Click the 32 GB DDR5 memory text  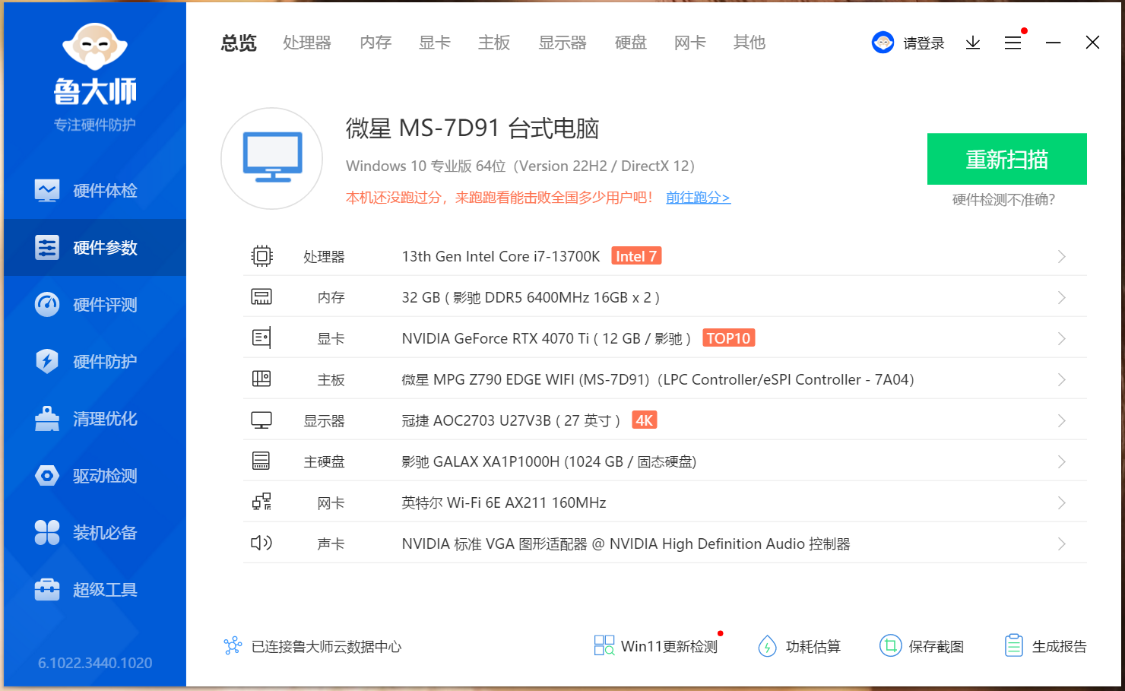tap(531, 297)
